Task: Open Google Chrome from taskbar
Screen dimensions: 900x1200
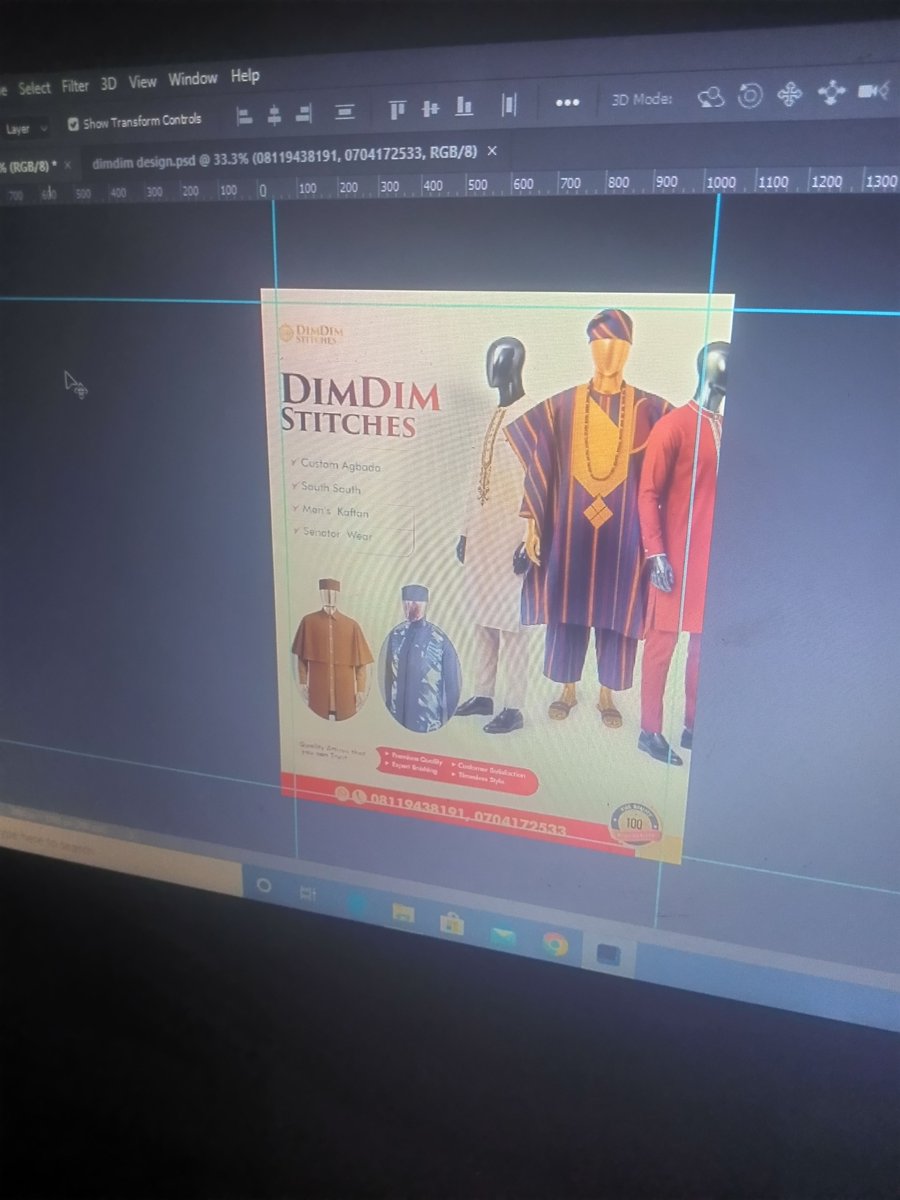Action: (554, 943)
